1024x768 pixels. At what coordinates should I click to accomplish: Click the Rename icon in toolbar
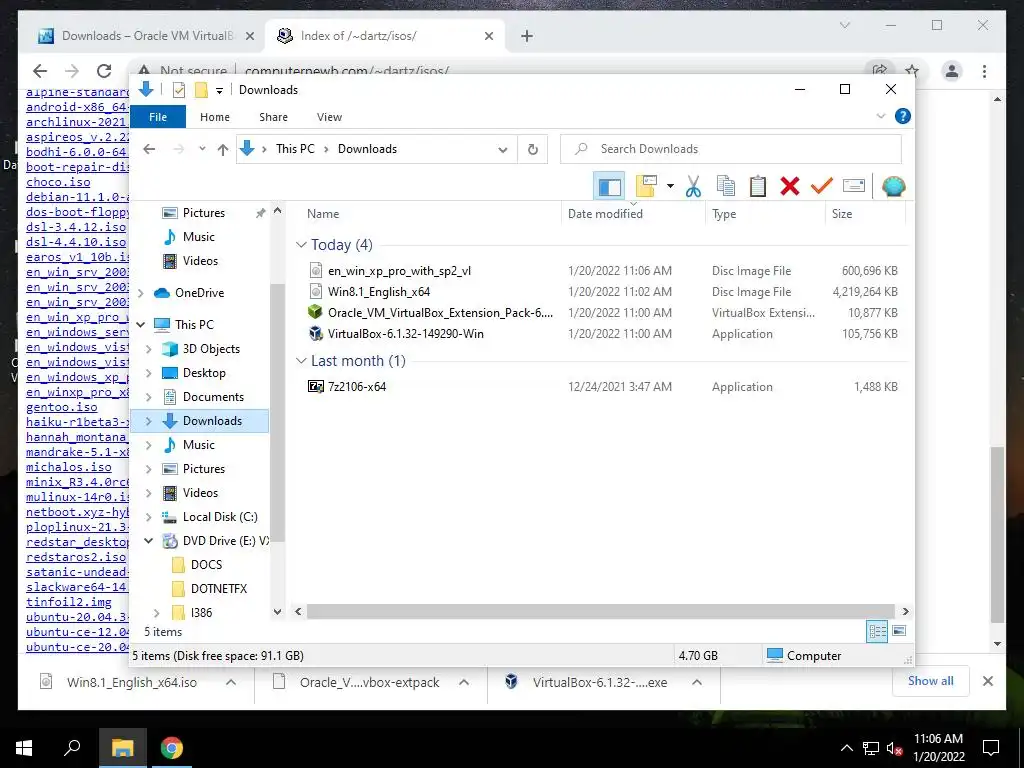click(x=854, y=187)
